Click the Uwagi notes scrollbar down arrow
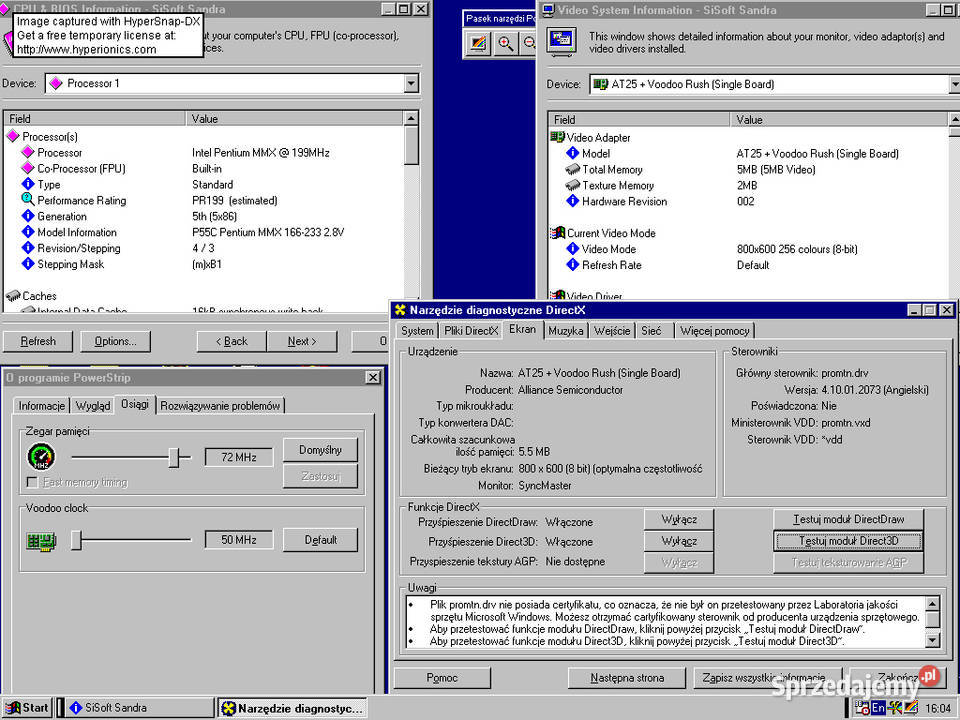Screen dimensions: 960x720 click(x=932, y=640)
